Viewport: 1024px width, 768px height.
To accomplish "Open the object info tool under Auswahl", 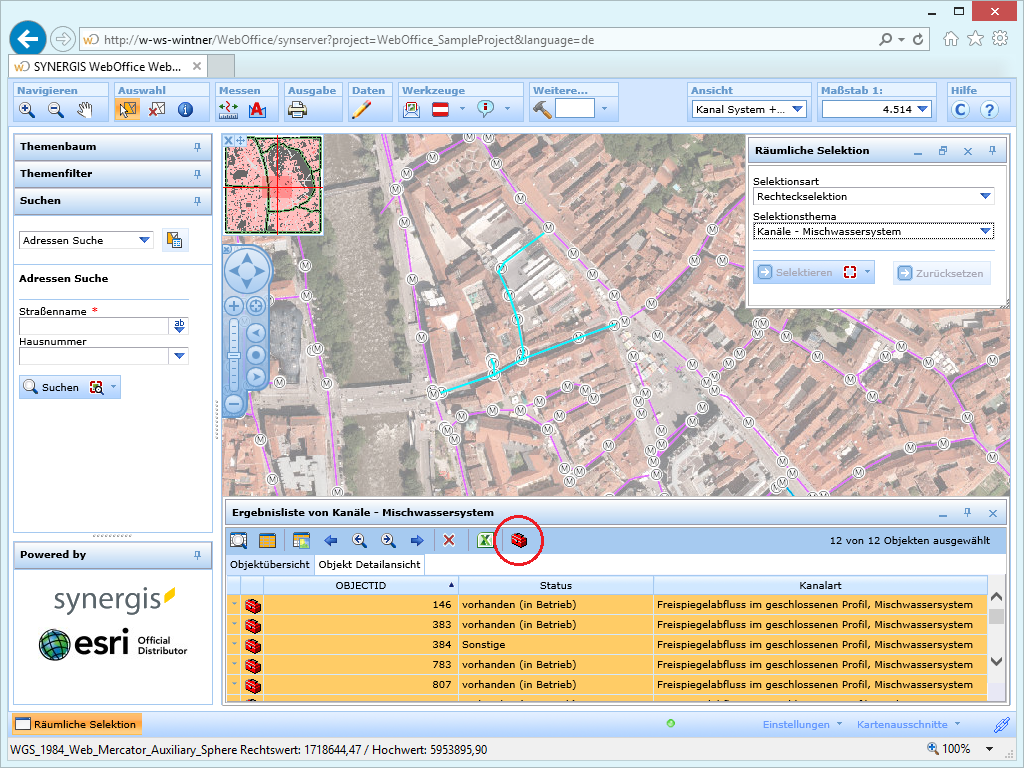I will pos(185,110).
